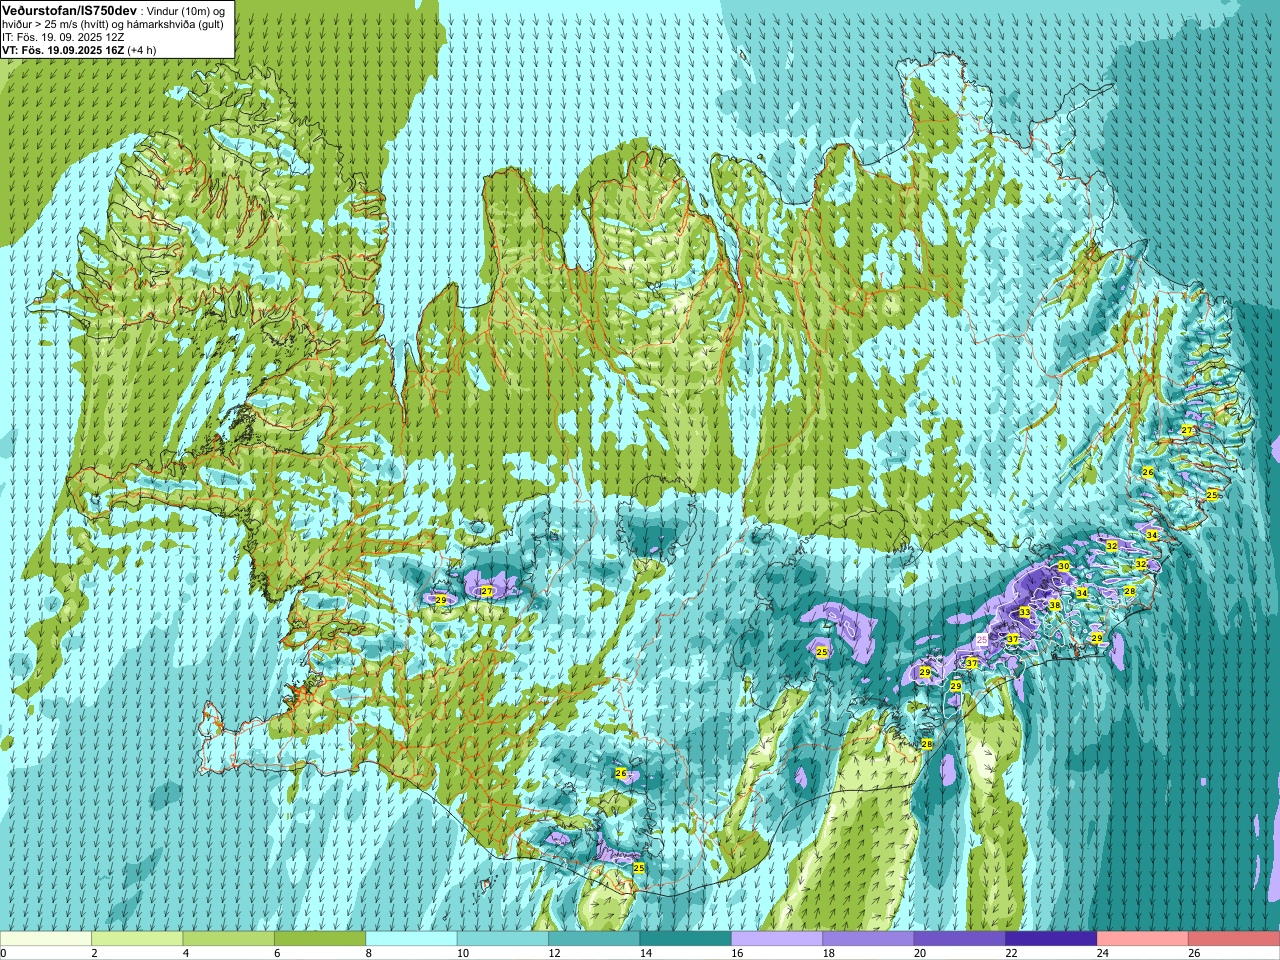Click the header title 'Veðurstofan/IS750dev'

point(70,10)
